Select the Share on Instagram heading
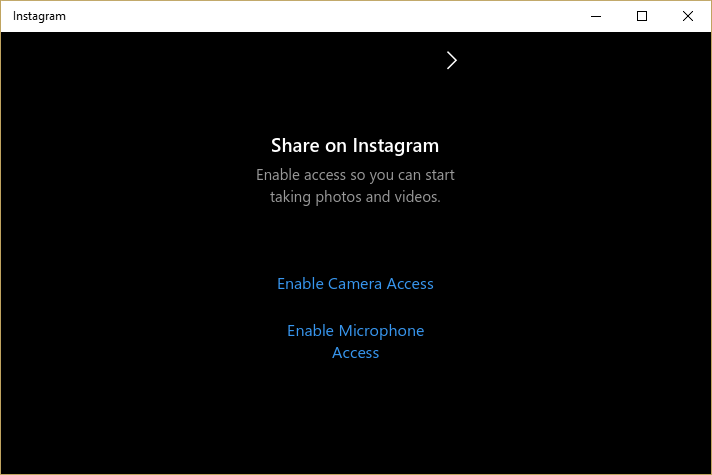 point(355,146)
